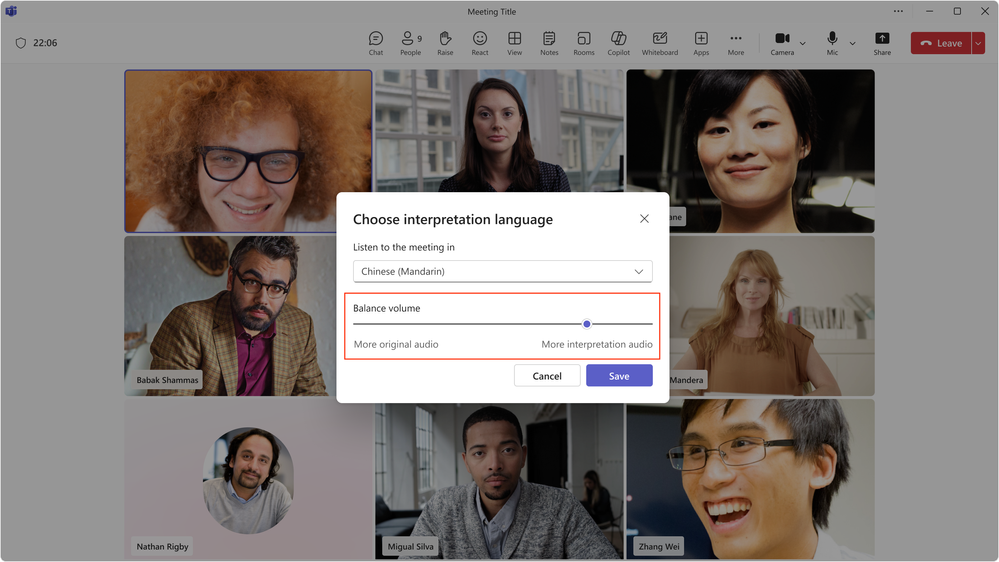
Task: Cancel the interpretation language dialog
Action: 547,376
